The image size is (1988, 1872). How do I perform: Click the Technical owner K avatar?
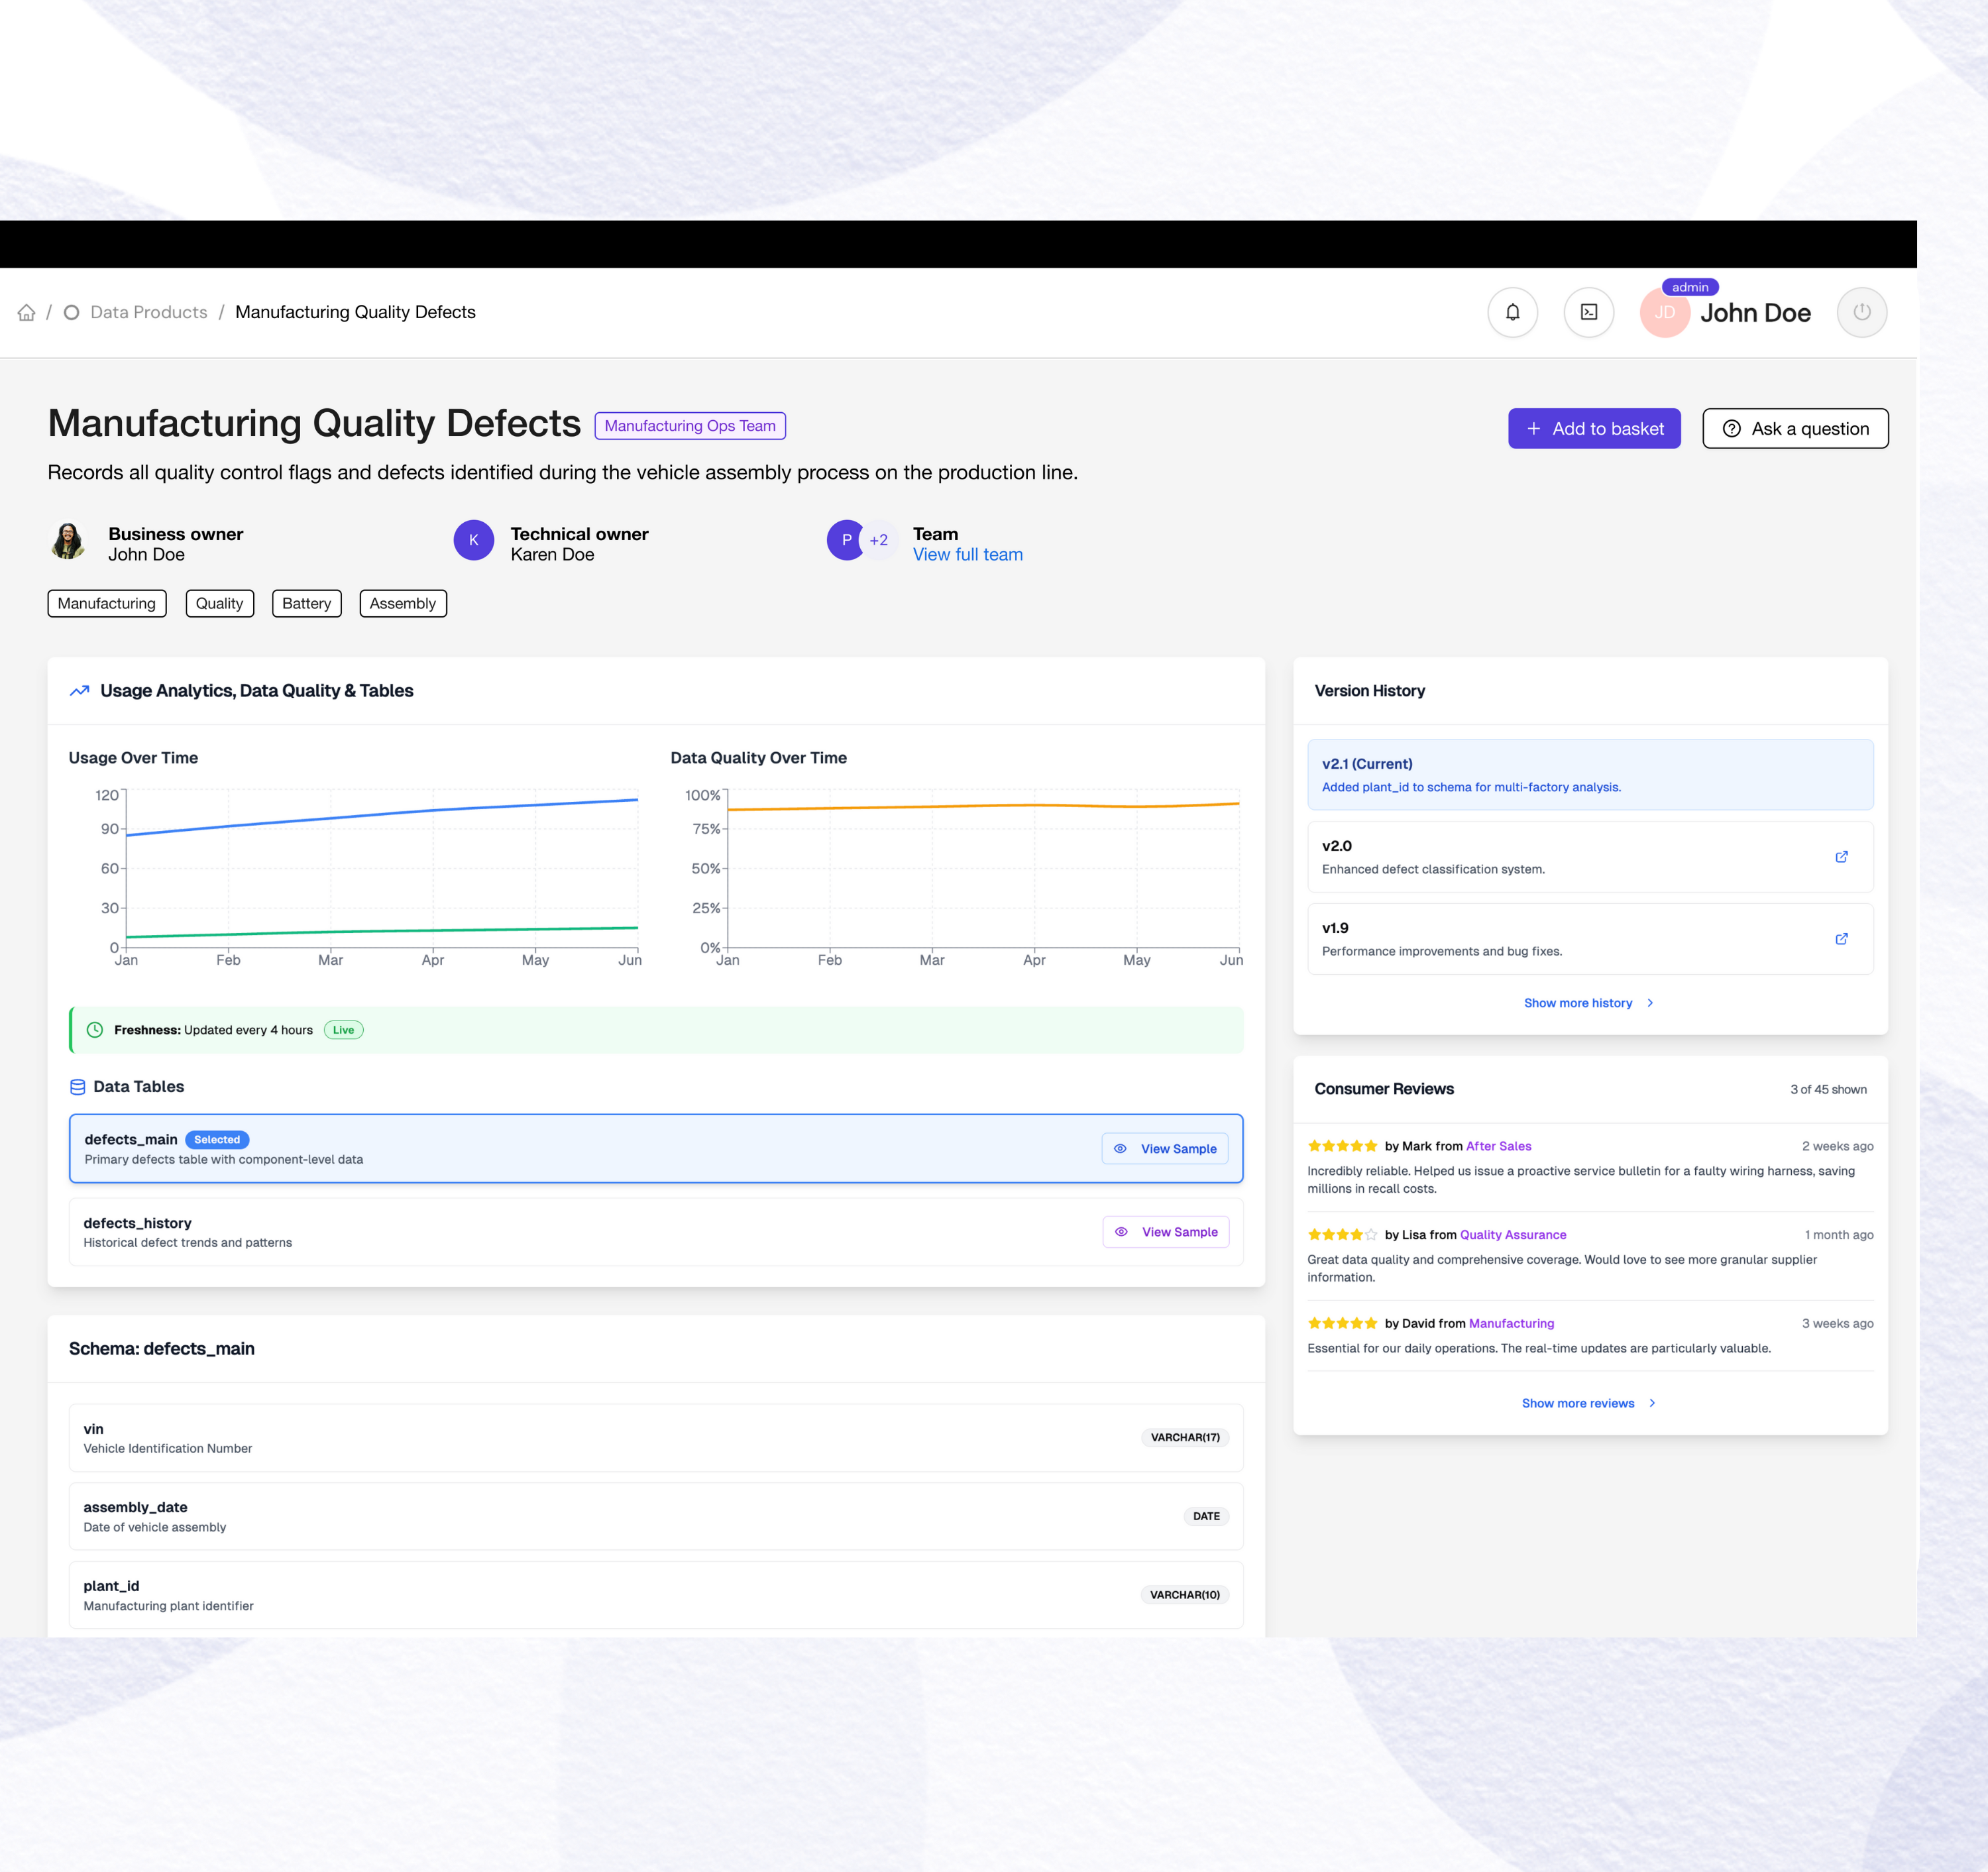(474, 540)
